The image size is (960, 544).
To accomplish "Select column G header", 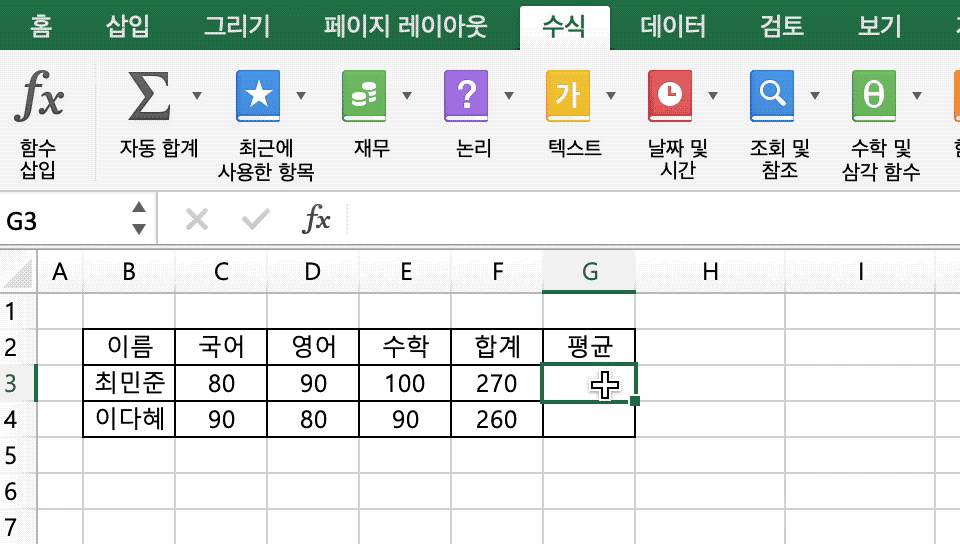I will (589, 272).
